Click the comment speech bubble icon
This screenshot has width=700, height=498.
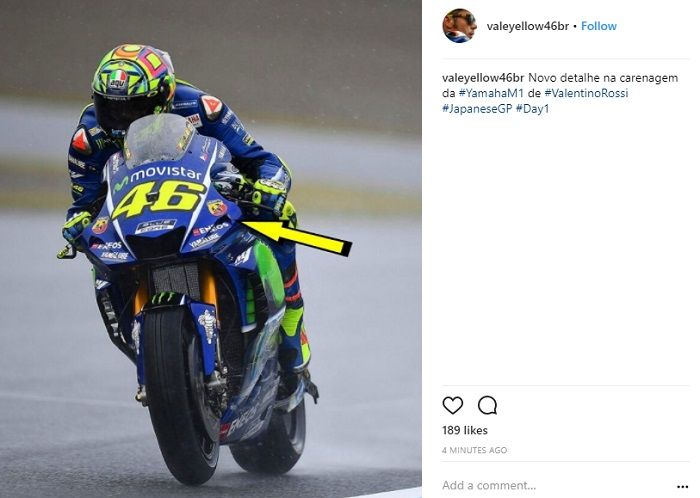(x=487, y=405)
